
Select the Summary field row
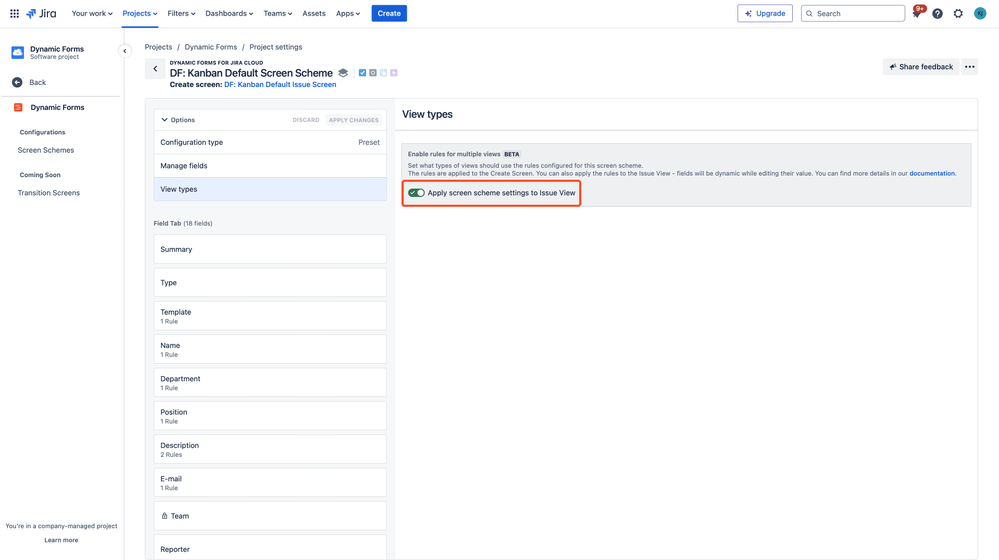pyautogui.click(x=270, y=249)
